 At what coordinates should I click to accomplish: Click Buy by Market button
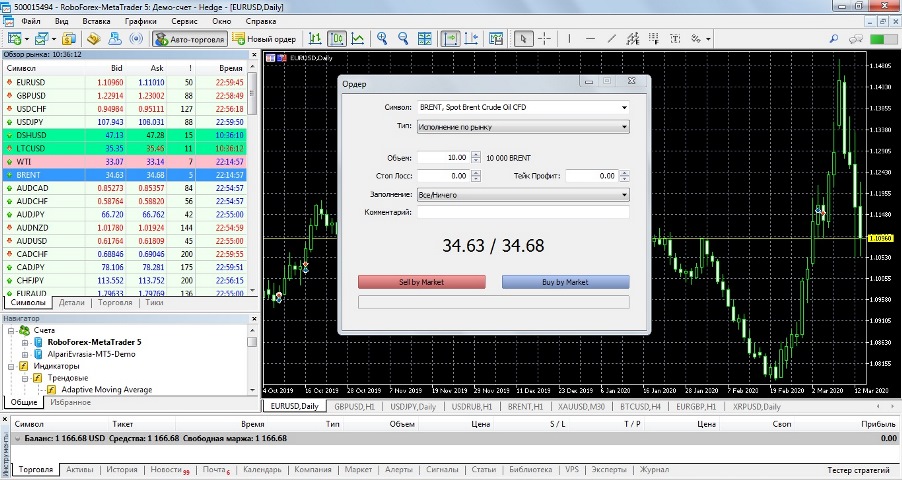click(x=565, y=282)
